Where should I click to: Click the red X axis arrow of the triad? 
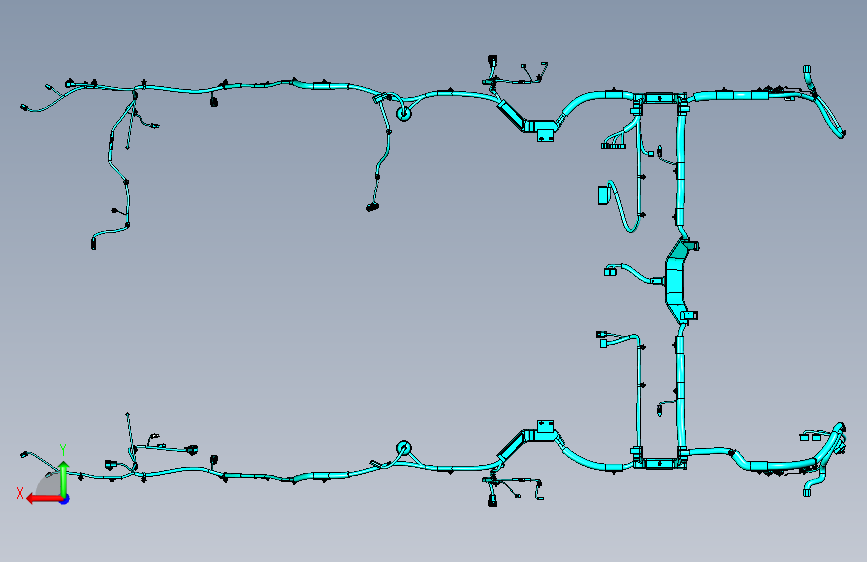(44, 499)
